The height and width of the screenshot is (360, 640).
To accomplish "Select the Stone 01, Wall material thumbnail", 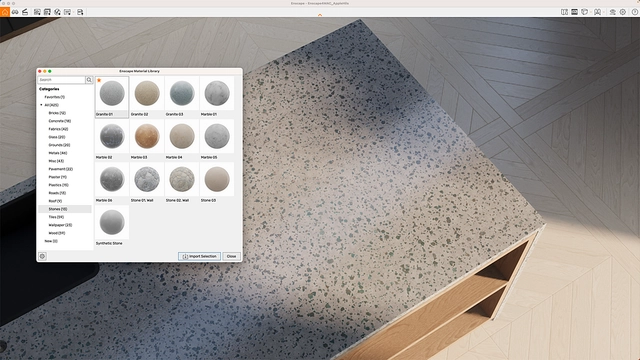I will tap(147, 179).
